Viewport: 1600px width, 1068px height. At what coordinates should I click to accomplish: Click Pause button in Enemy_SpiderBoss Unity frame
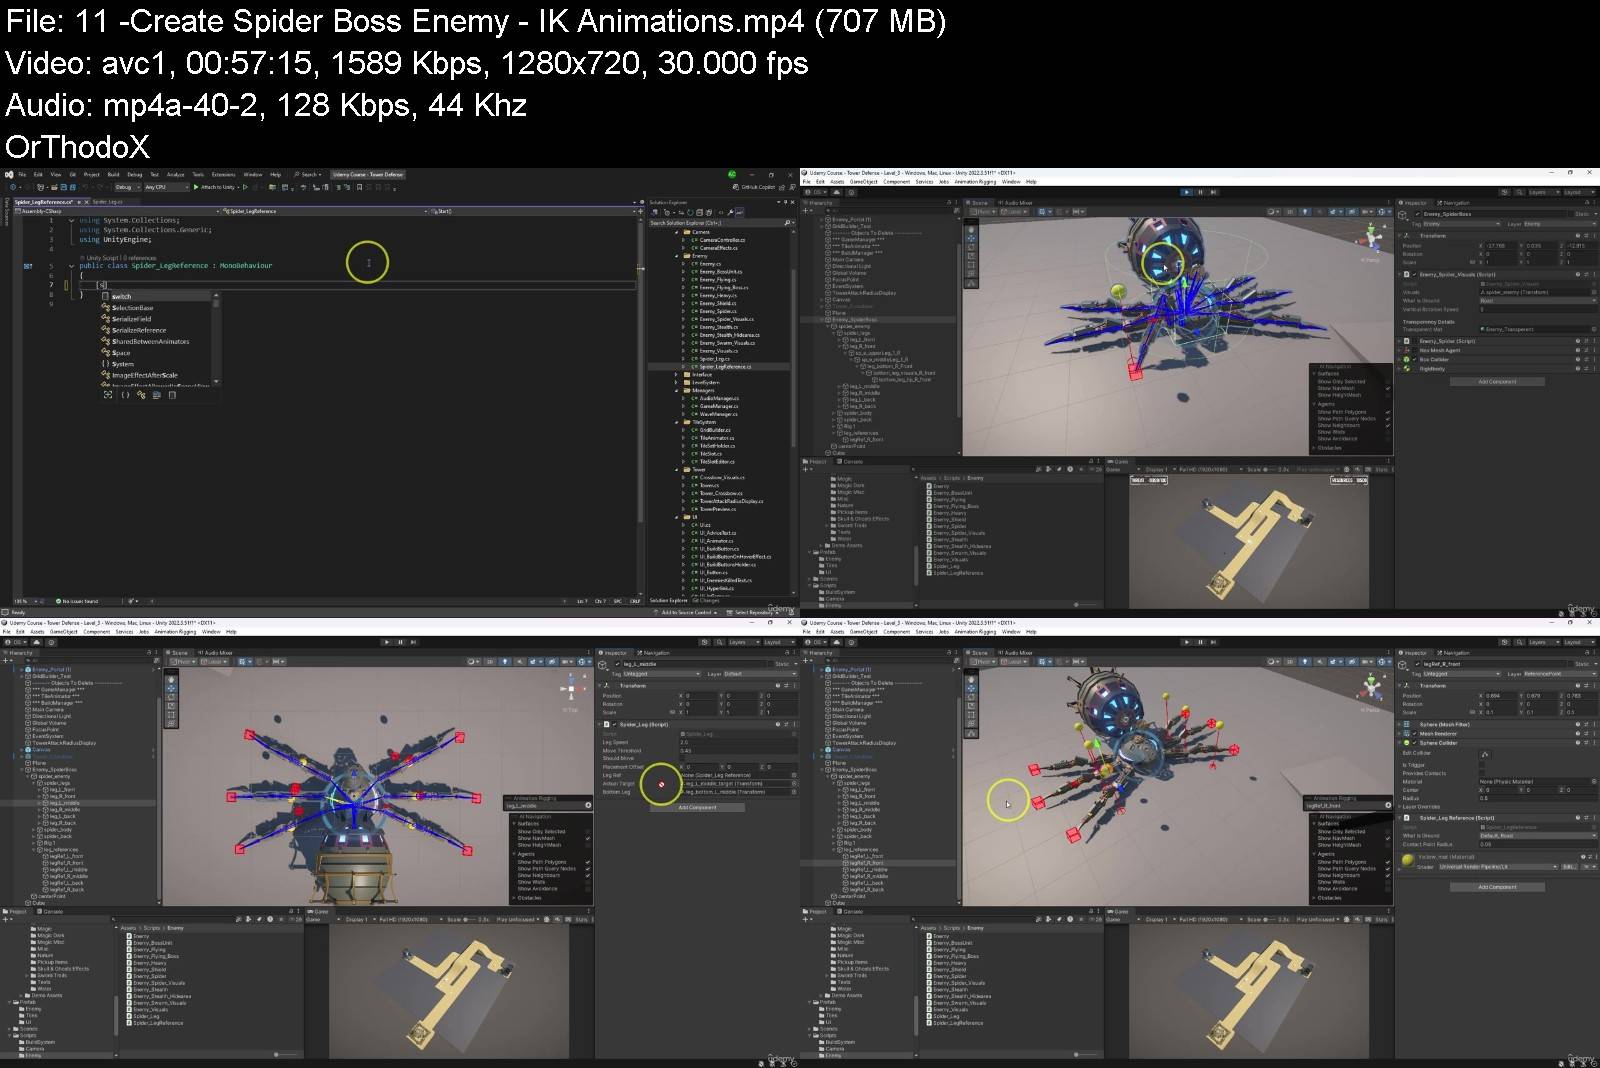pos(1200,192)
